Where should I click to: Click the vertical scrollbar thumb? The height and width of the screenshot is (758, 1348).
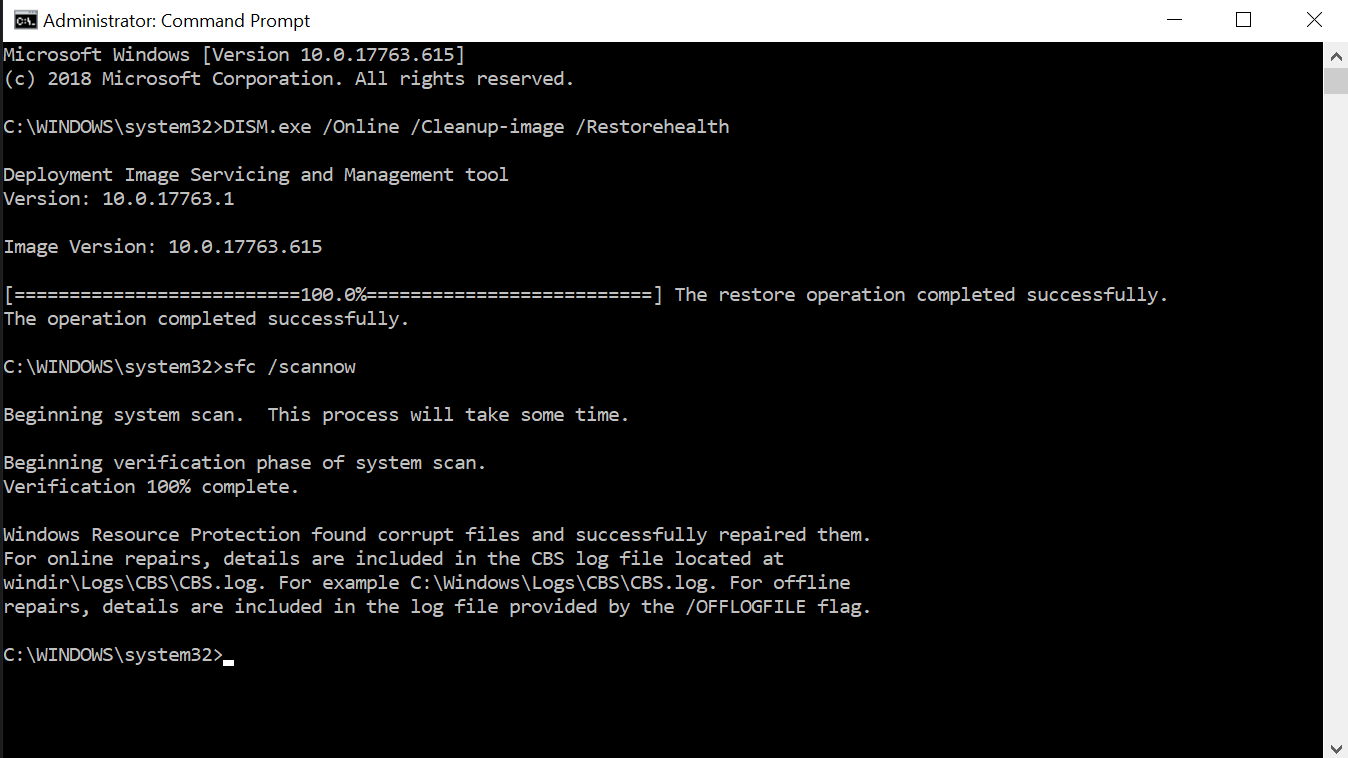coord(1335,80)
